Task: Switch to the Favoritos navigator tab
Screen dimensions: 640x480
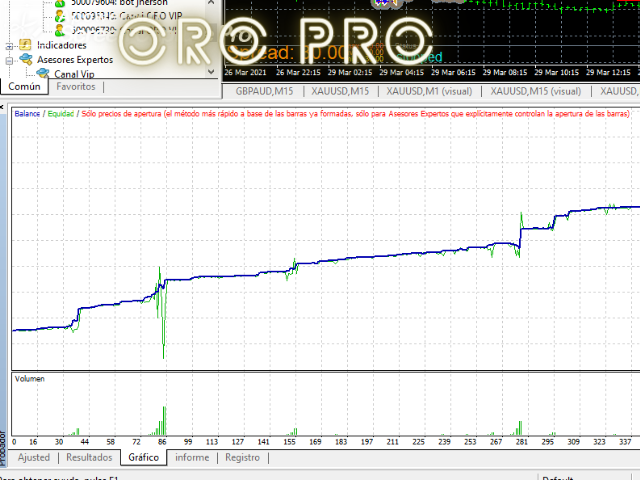Action: pyautogui.click(x=76, y=87)
